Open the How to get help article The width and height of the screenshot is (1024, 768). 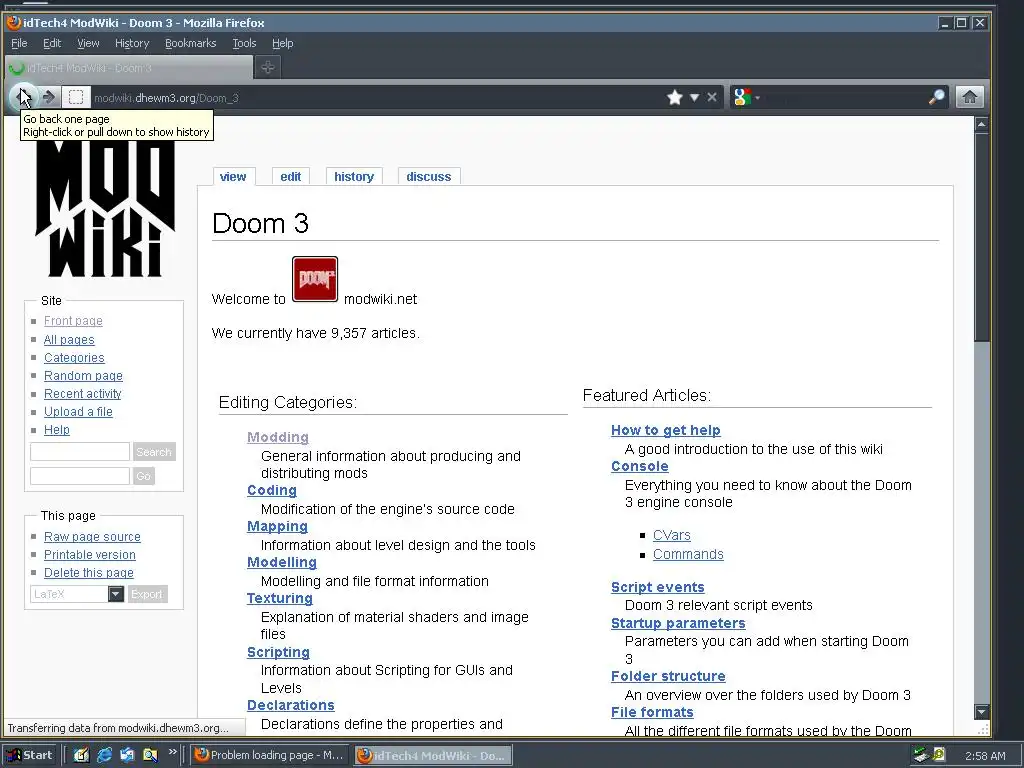point(665,430)
